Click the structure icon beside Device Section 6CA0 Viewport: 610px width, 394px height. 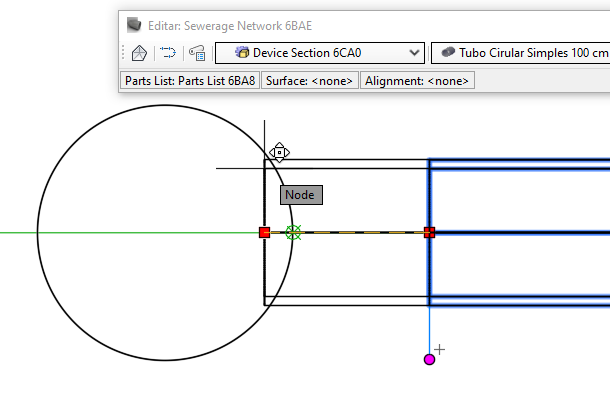pos(242,53)
